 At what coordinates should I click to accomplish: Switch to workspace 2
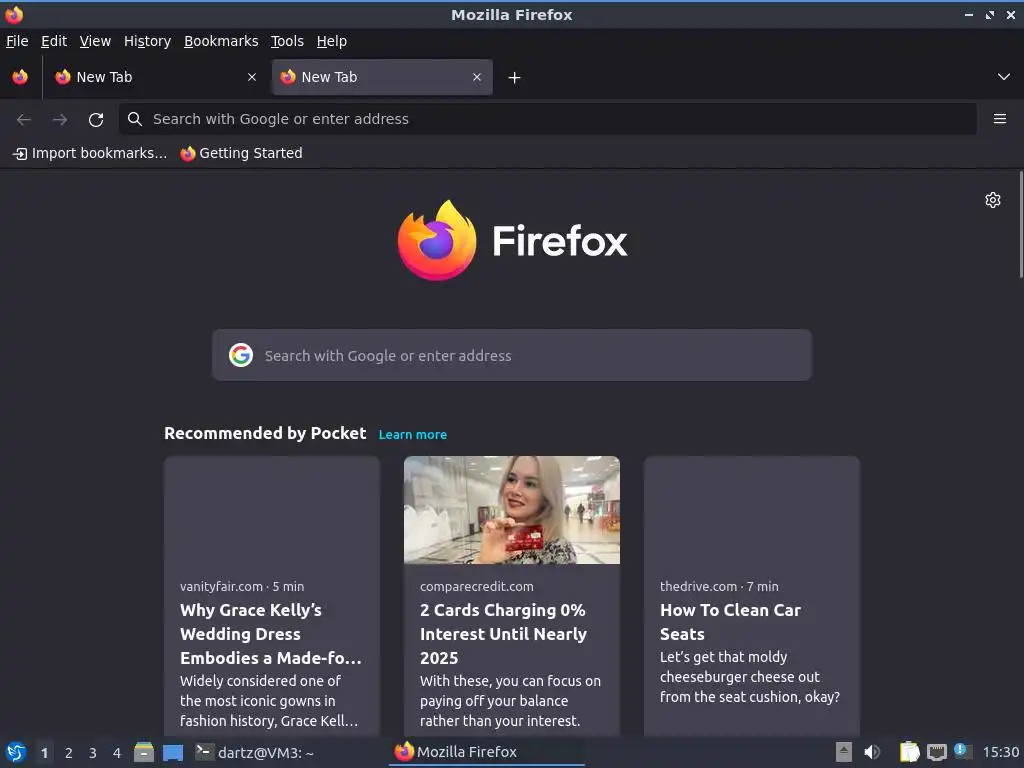tap(69, 753)
